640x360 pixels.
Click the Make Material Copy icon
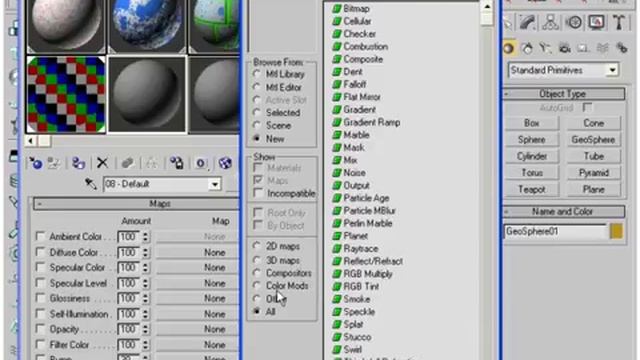[127, 163]
